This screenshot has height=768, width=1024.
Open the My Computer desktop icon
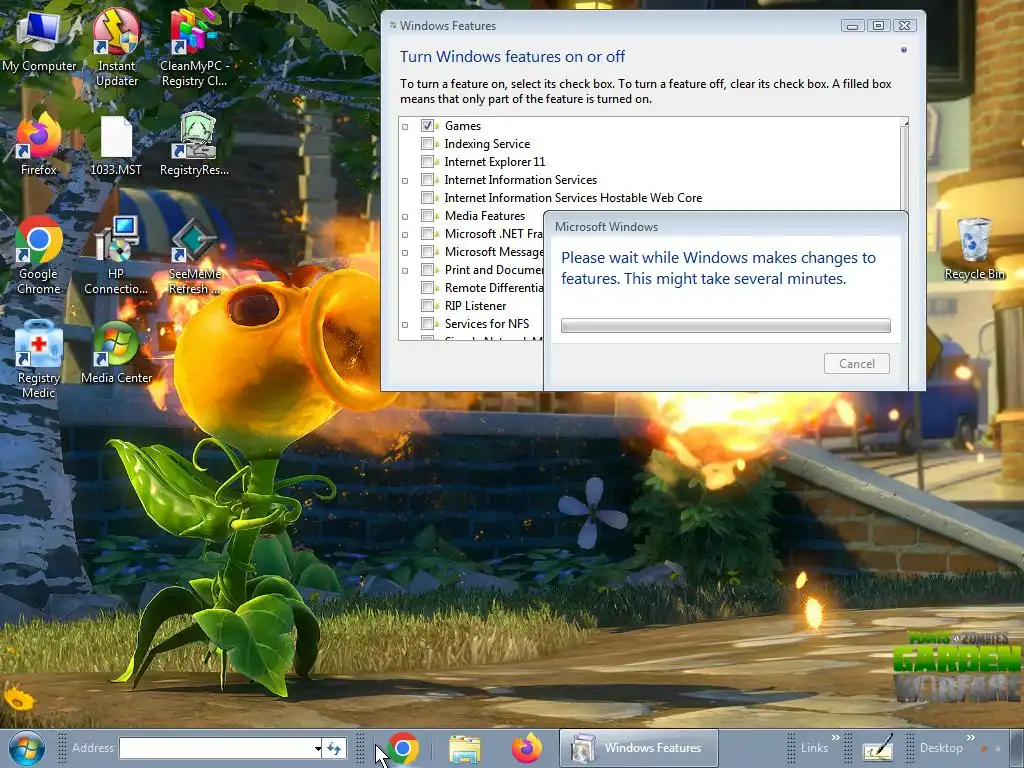tap(39, 40)
